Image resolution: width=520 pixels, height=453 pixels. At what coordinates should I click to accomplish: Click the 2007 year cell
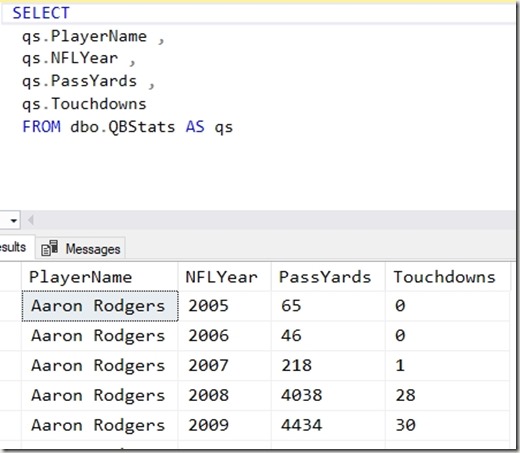[225, 366]
